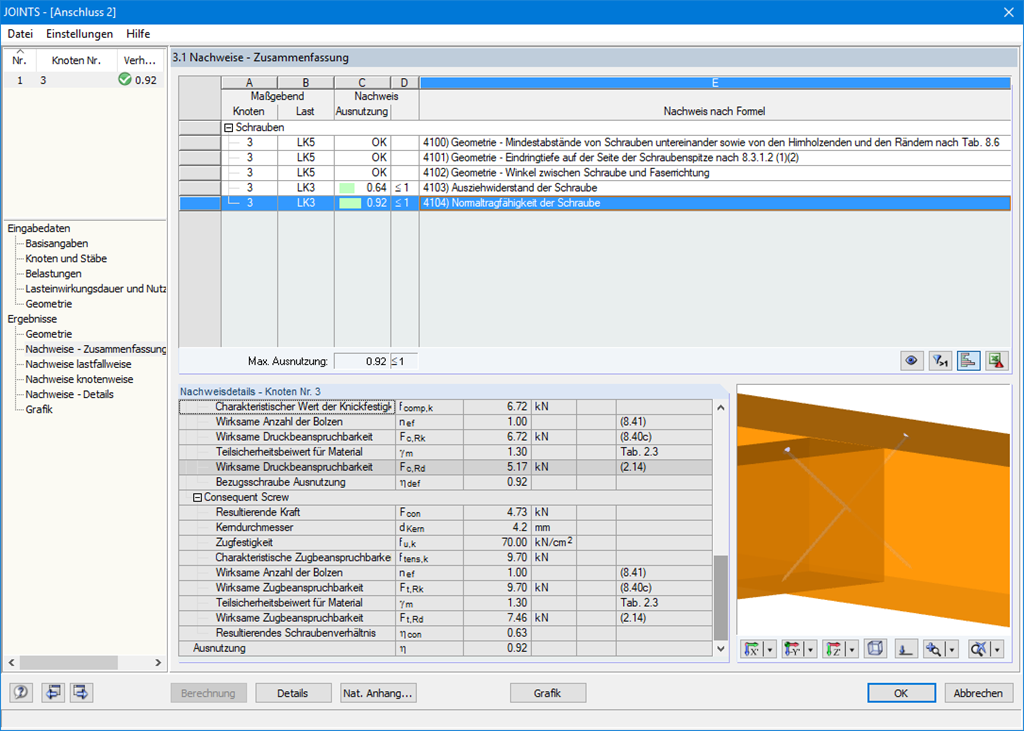Viewport: 1024px width, 731px height.
Task: Click the show-all zoom reset icon
Action: click(978, 649)
